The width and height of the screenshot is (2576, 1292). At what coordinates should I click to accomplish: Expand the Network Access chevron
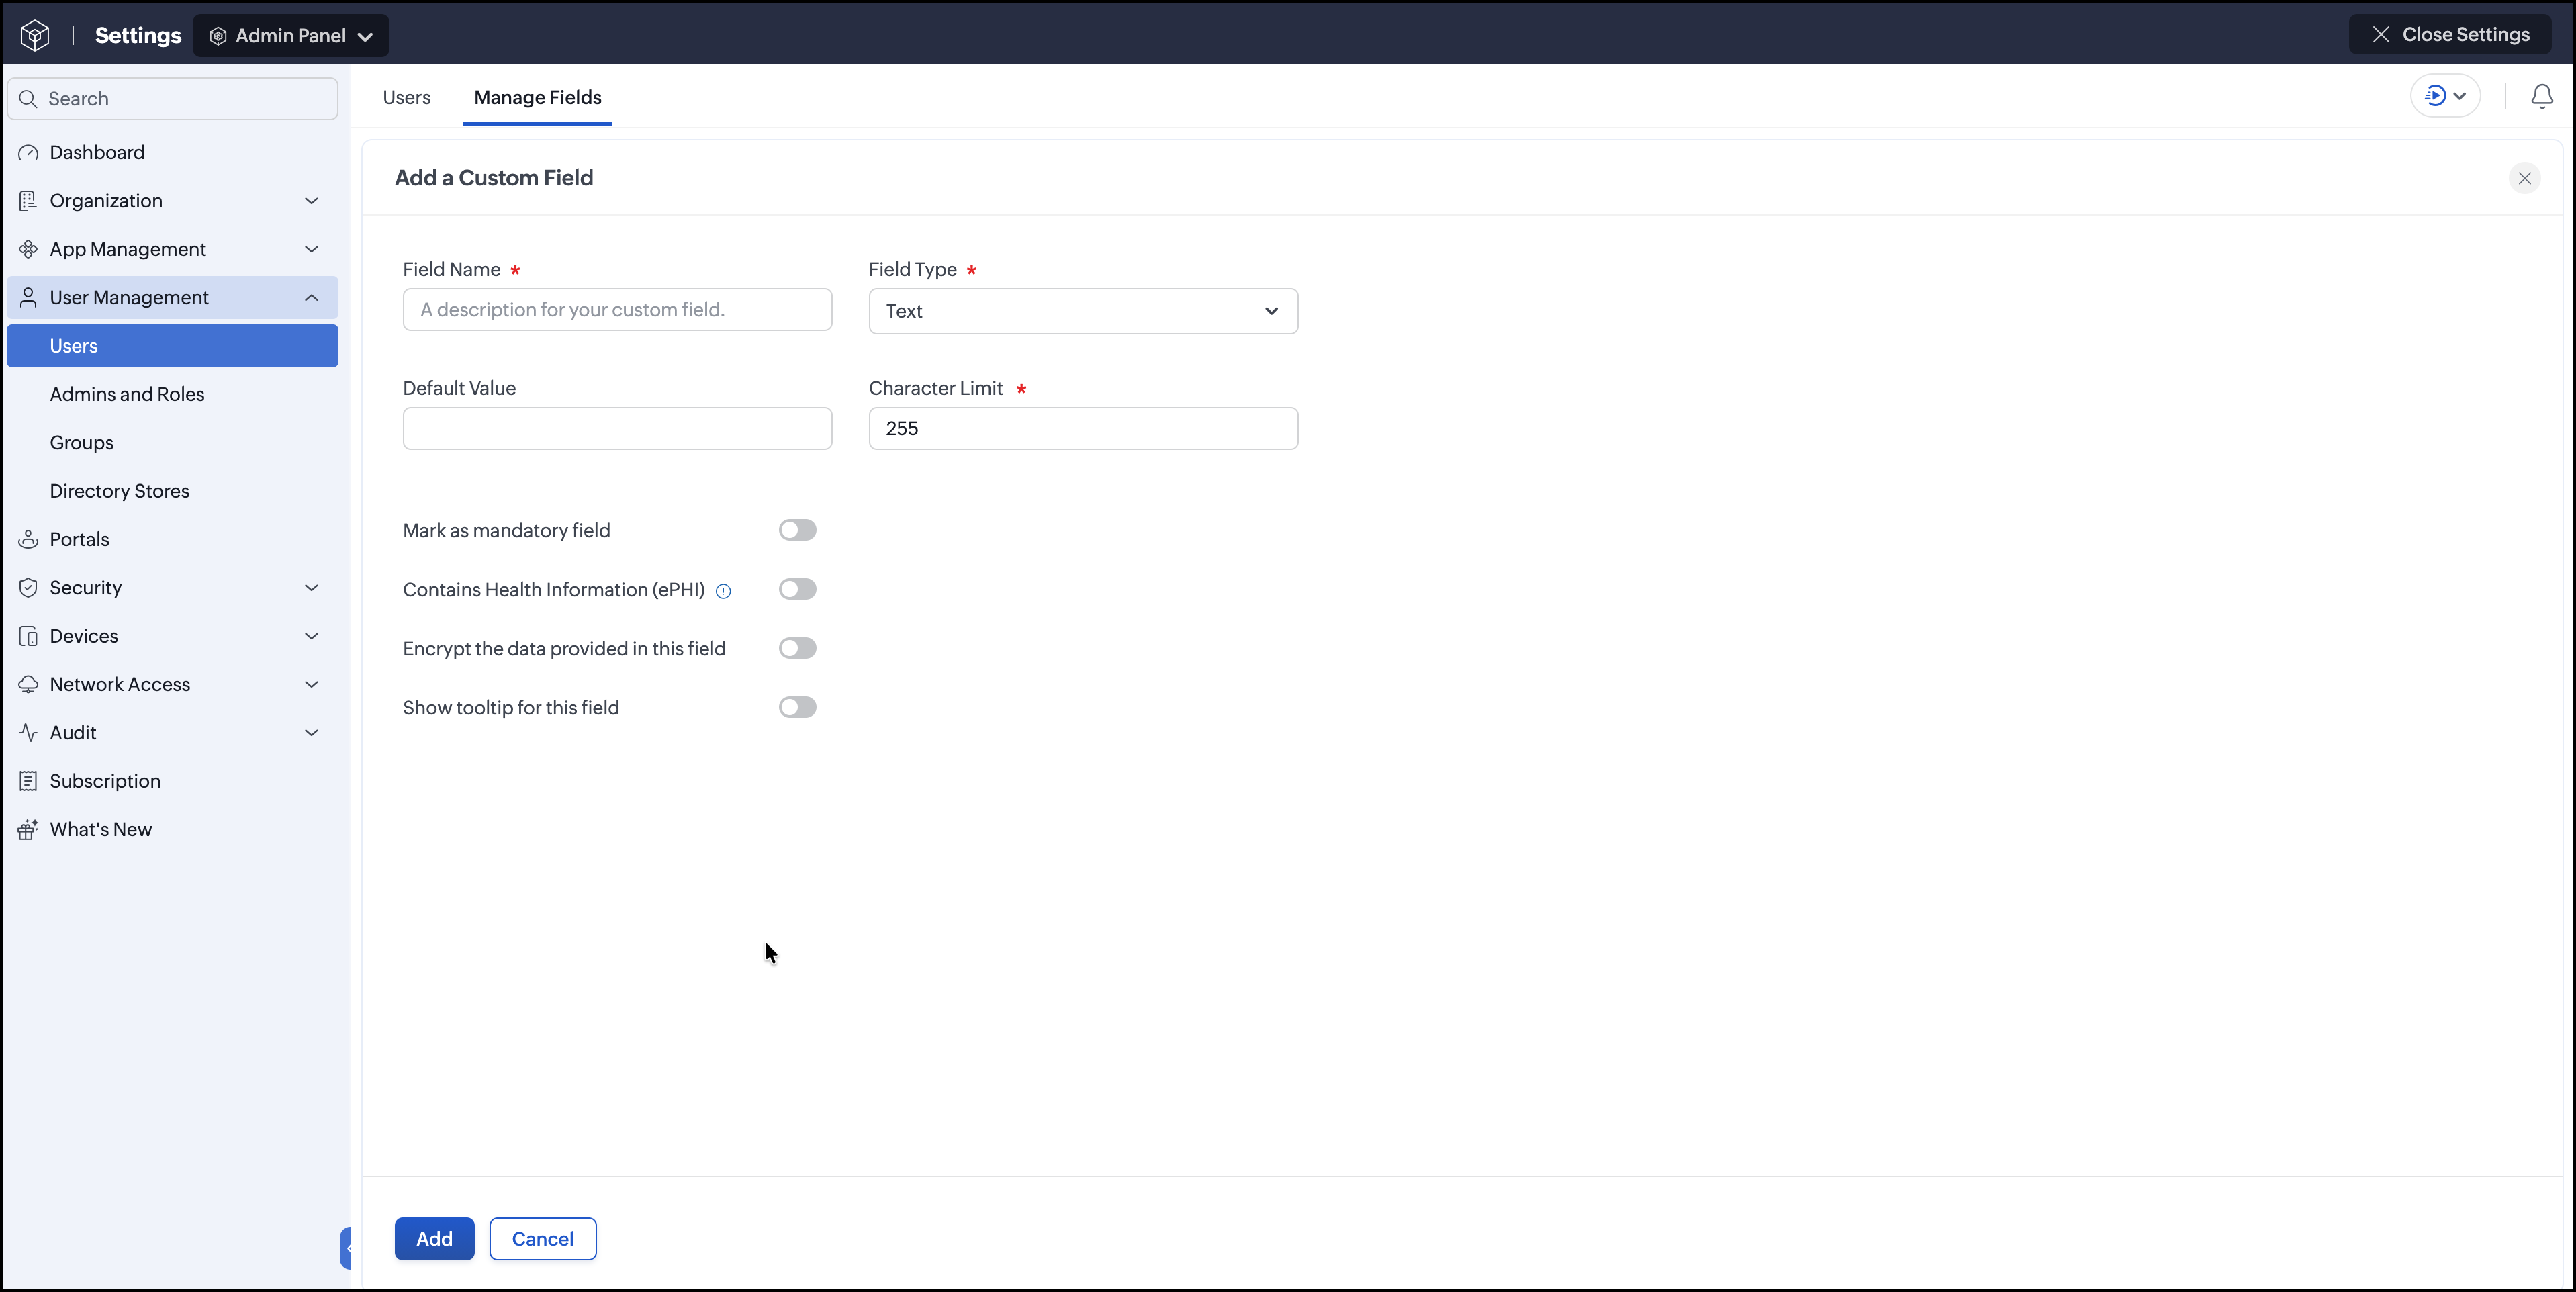coord(312,685)
